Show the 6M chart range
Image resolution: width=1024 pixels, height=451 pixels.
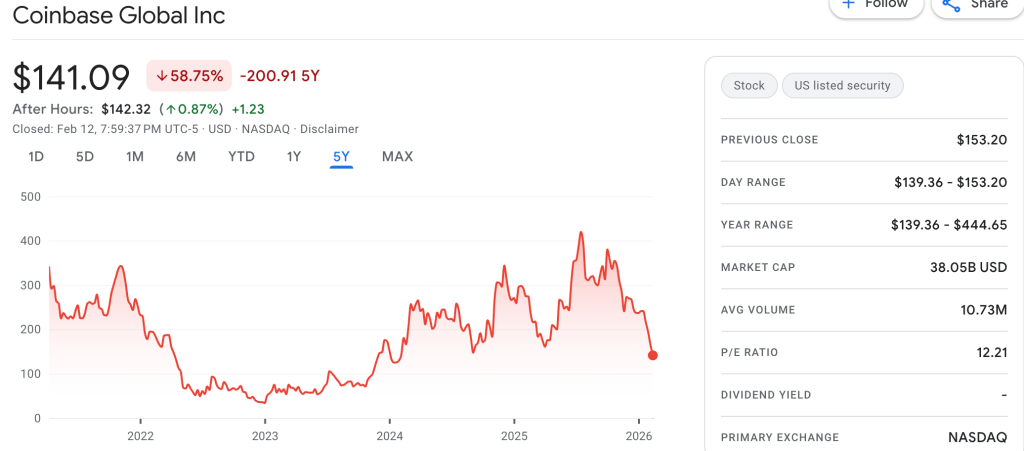[x=186, y=156]
